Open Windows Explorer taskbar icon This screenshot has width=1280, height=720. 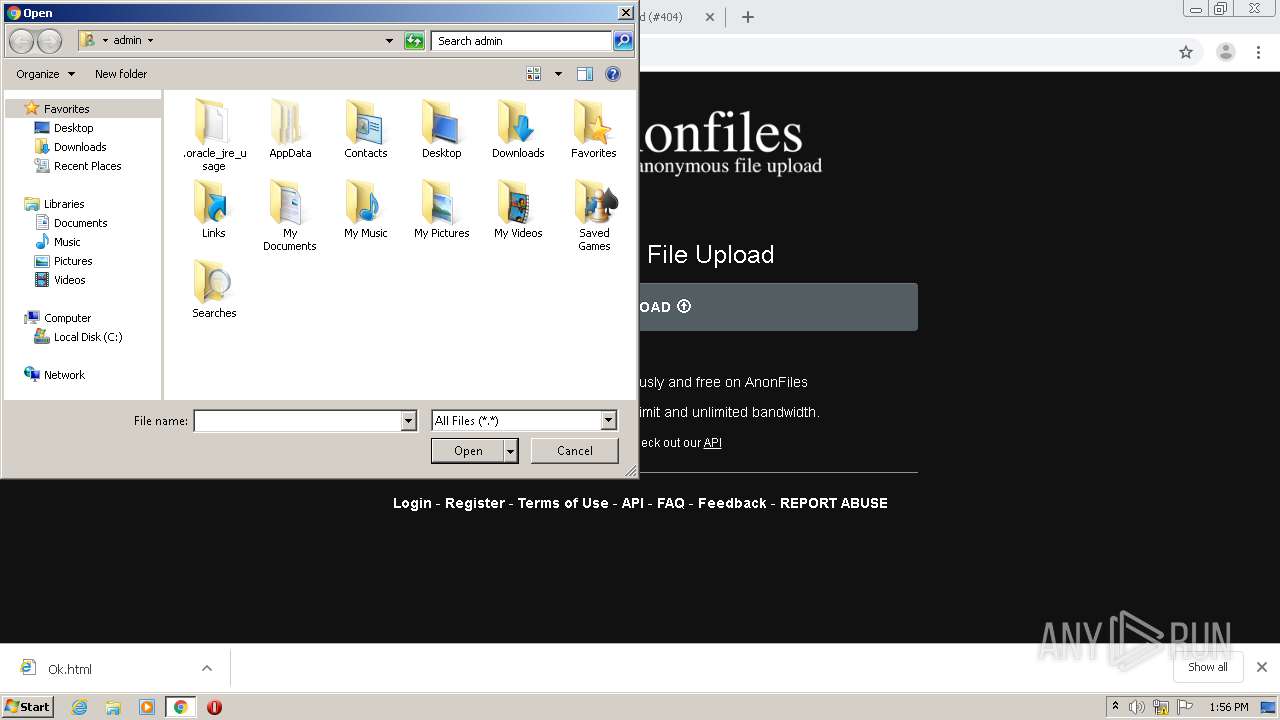(x=113, y=707)
